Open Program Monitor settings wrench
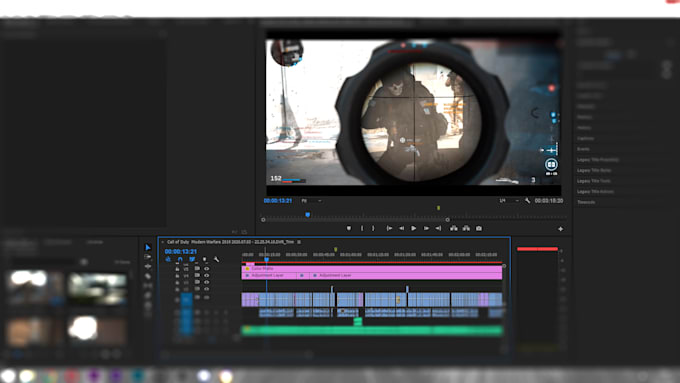This screenshot has height=383, width=680. pyautogui.click(x=527, y=200)
